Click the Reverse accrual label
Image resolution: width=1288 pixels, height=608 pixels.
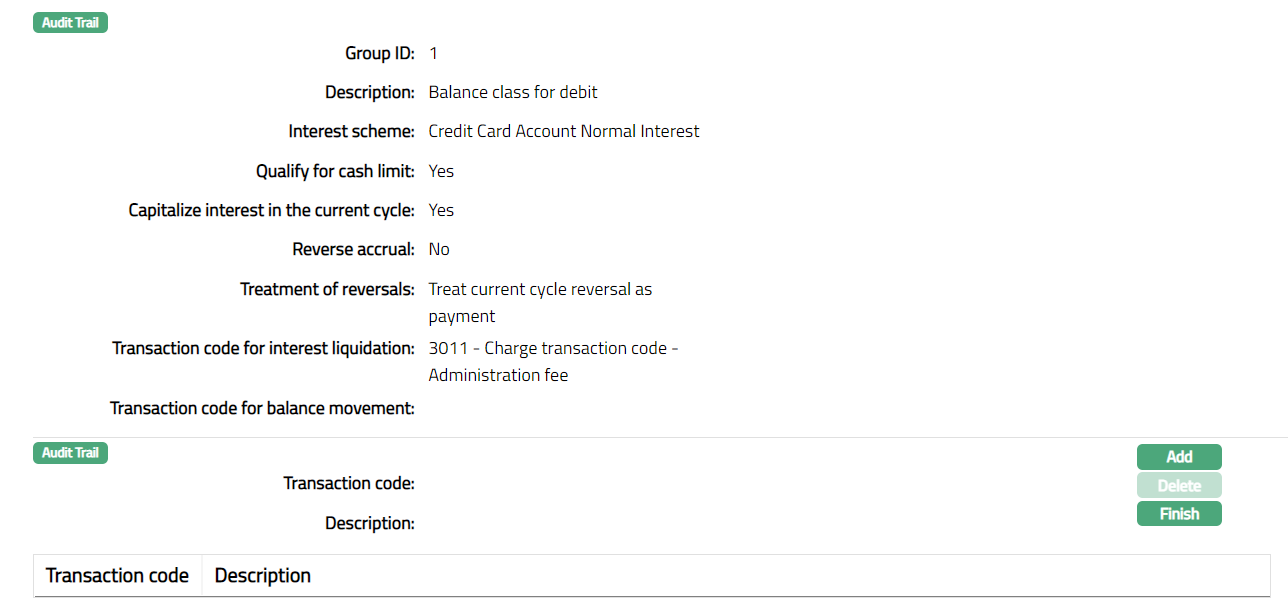click(353, 249)
